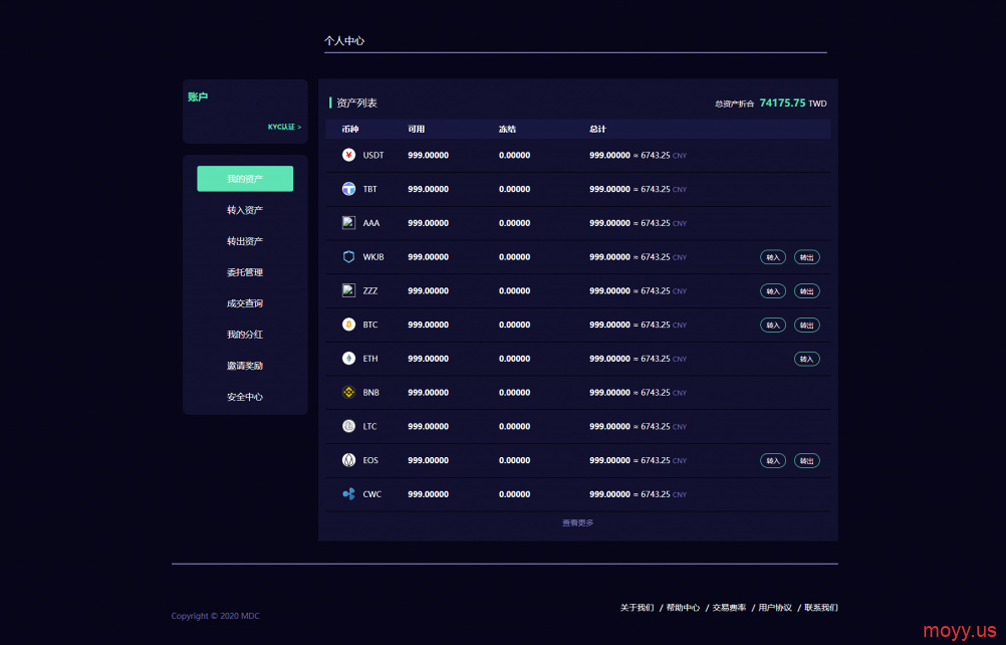Click 转出 button in WKJB row
This screenshot has height=645, width=1006.
(806, 257)
